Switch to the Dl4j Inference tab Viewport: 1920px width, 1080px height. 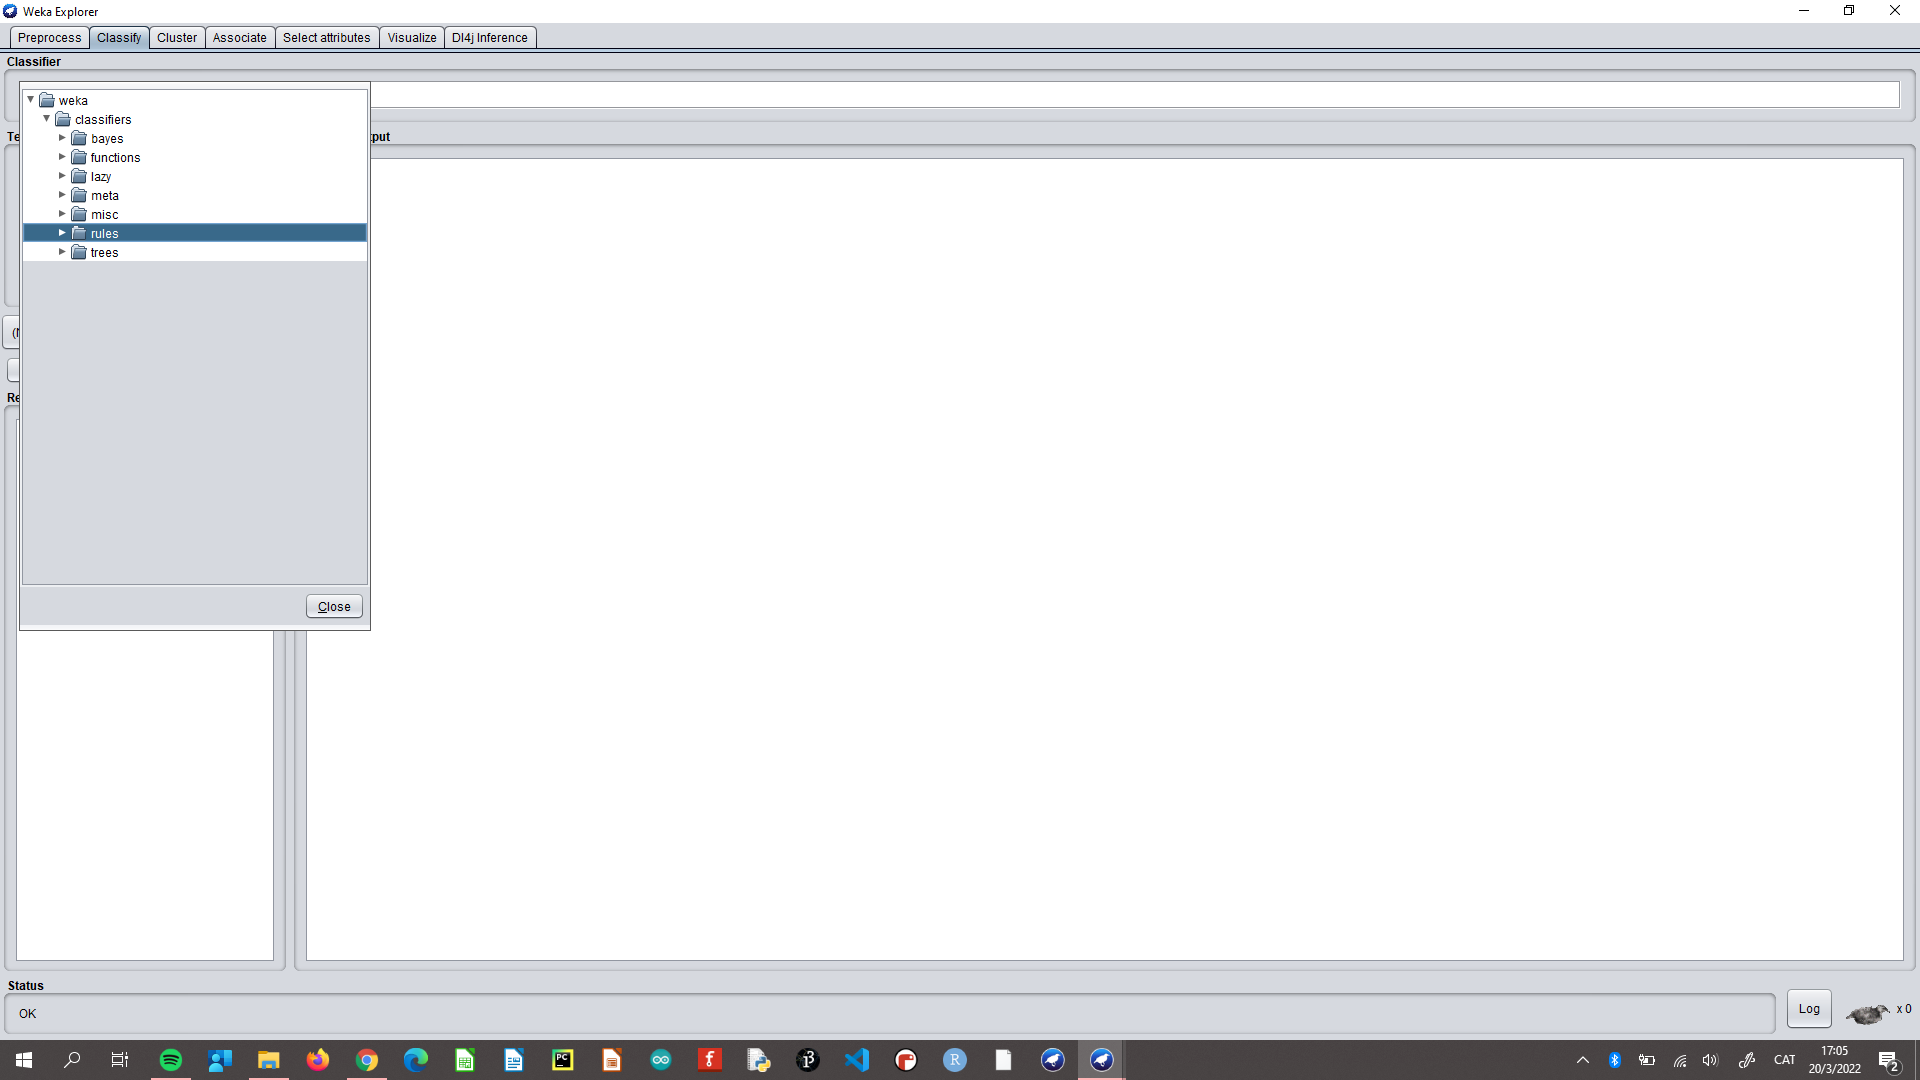click(x=489, y=38)
